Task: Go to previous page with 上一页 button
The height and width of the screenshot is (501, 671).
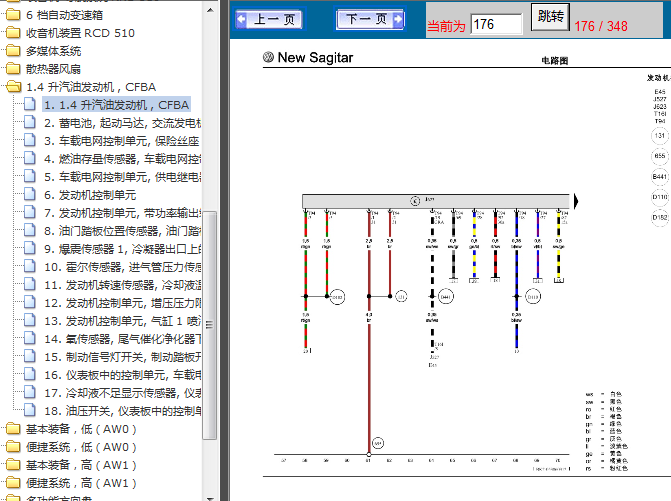Action: (269, 19)
